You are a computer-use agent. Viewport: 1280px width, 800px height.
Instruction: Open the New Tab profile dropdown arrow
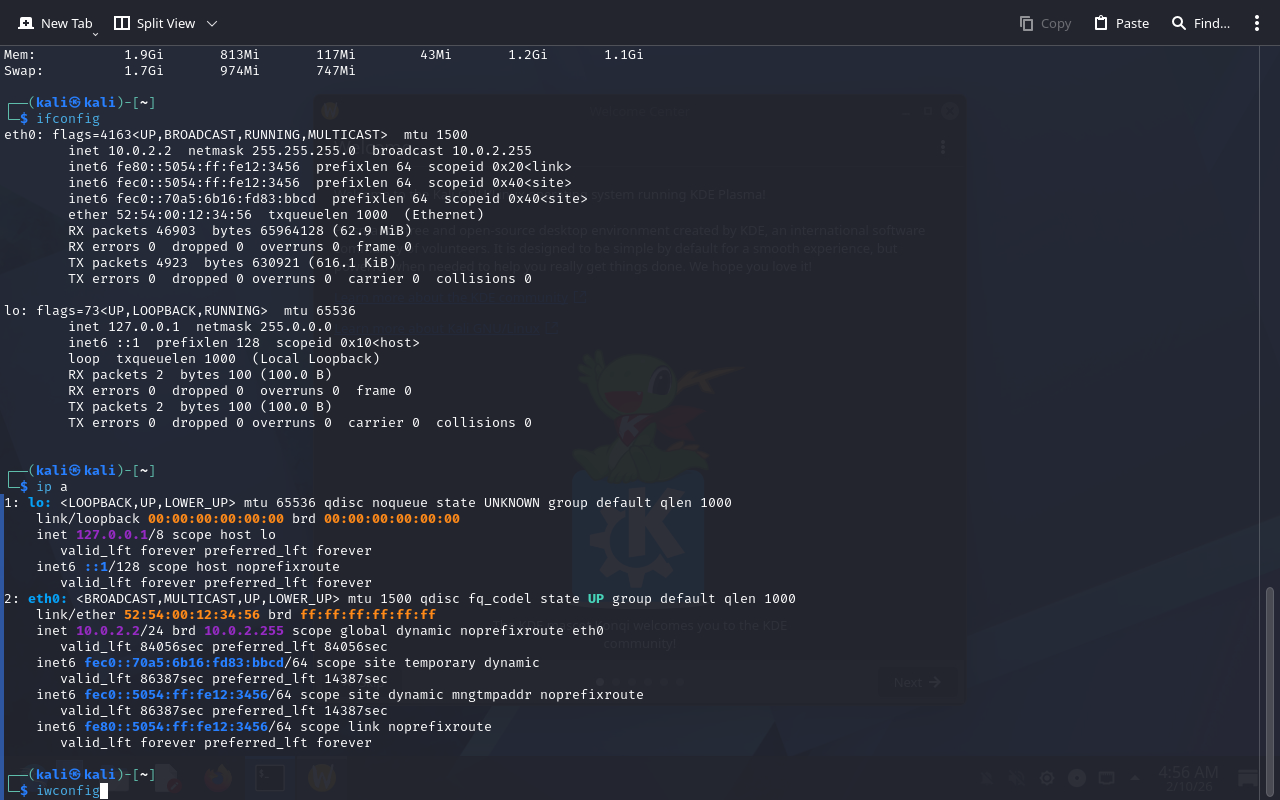tap(95, 34)
